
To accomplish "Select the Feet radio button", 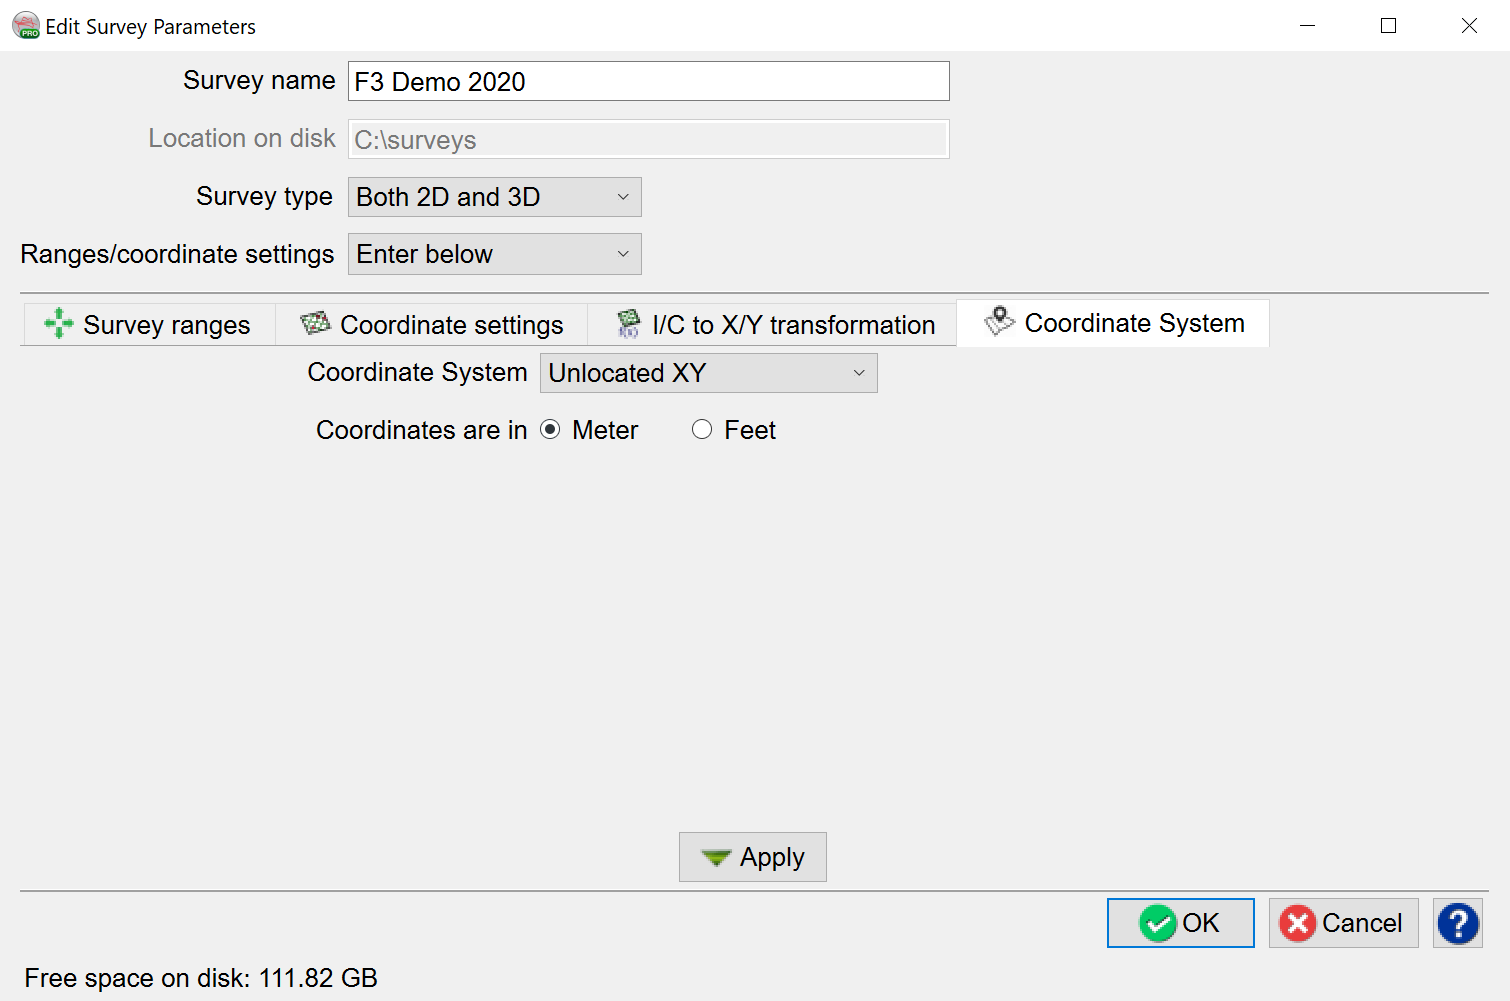I will coord(702,430).
